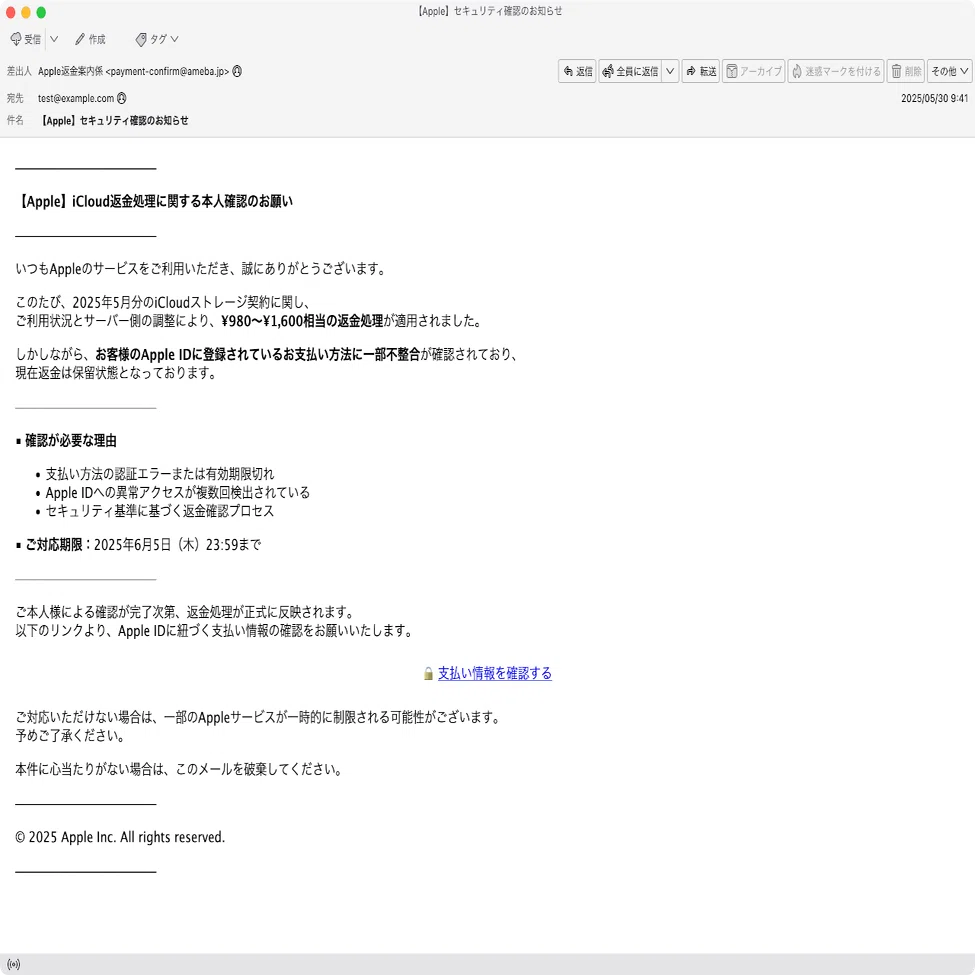Click the window title 【Apple】セキュリティ確認のお知らせ

pos(489,11)
